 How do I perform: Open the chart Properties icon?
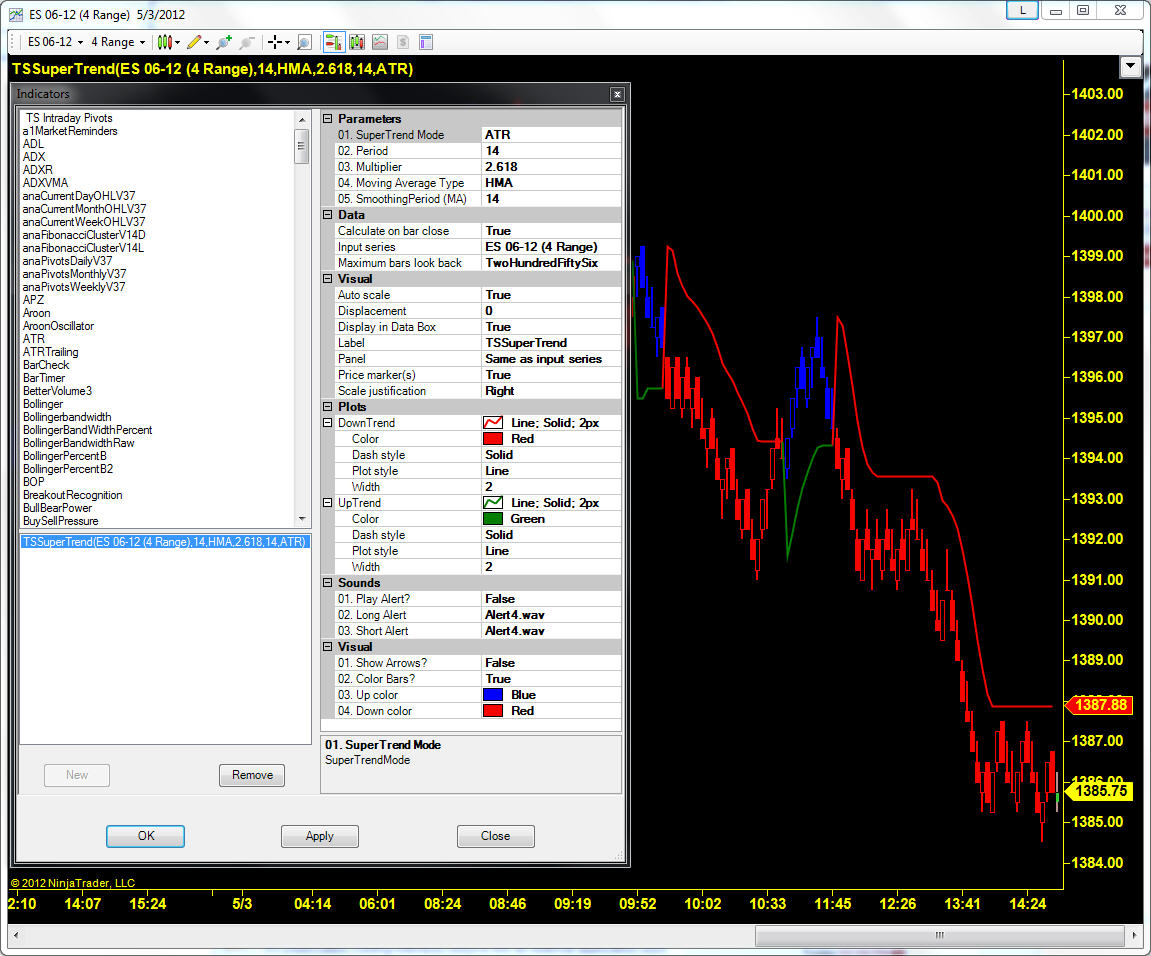[426, 42]
